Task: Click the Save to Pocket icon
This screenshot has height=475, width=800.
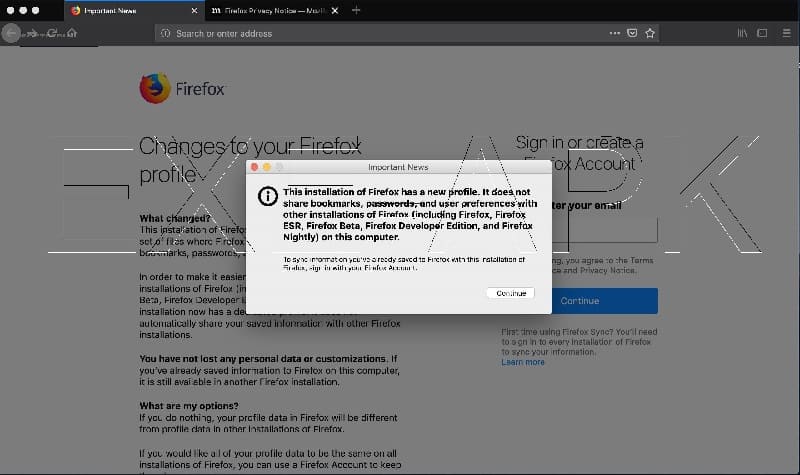Action: click(632, 33)
